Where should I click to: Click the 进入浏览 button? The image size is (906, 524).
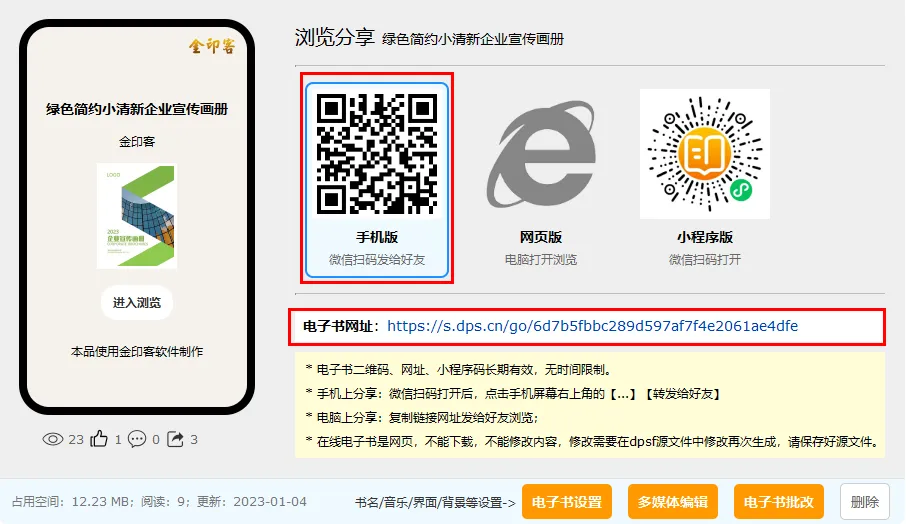(137, 303)
